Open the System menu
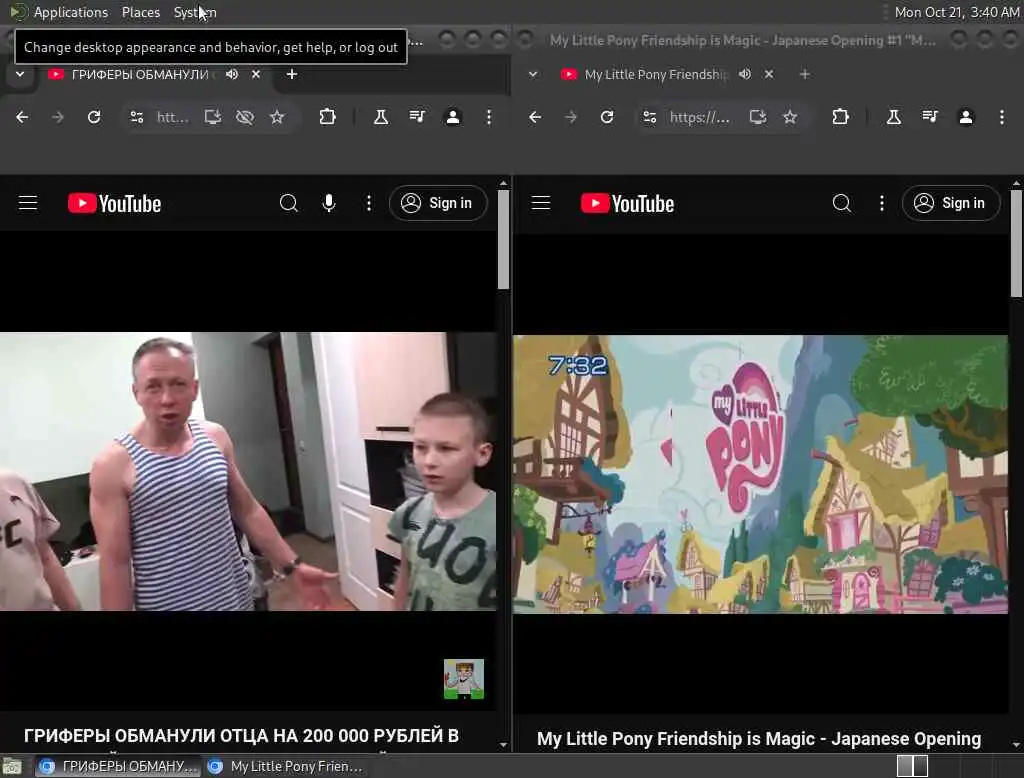Viewport: 1024px width, 778px height. coord(195,12)
